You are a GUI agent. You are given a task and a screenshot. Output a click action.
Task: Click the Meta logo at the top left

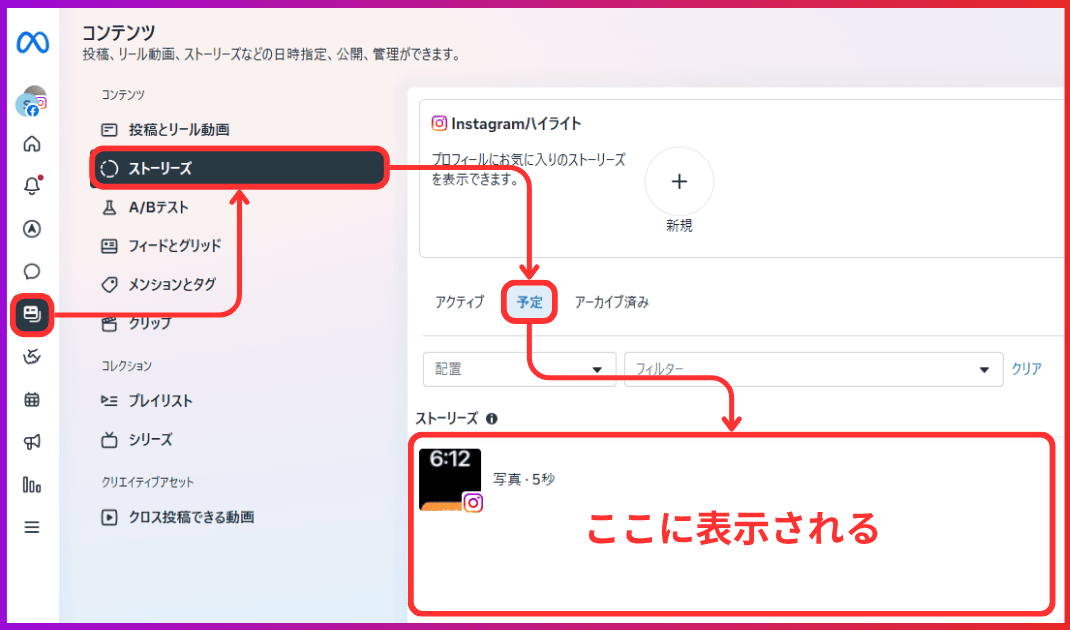click(31, 40)
